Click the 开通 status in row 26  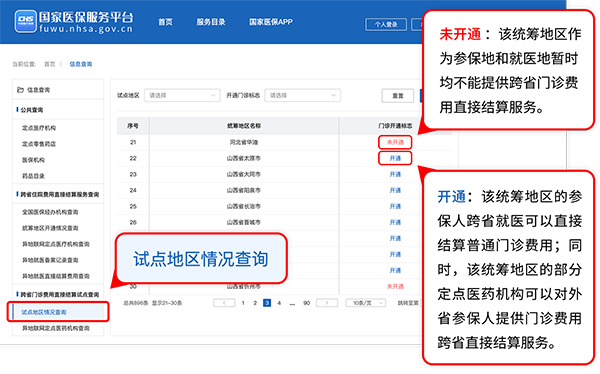point(395,222)
